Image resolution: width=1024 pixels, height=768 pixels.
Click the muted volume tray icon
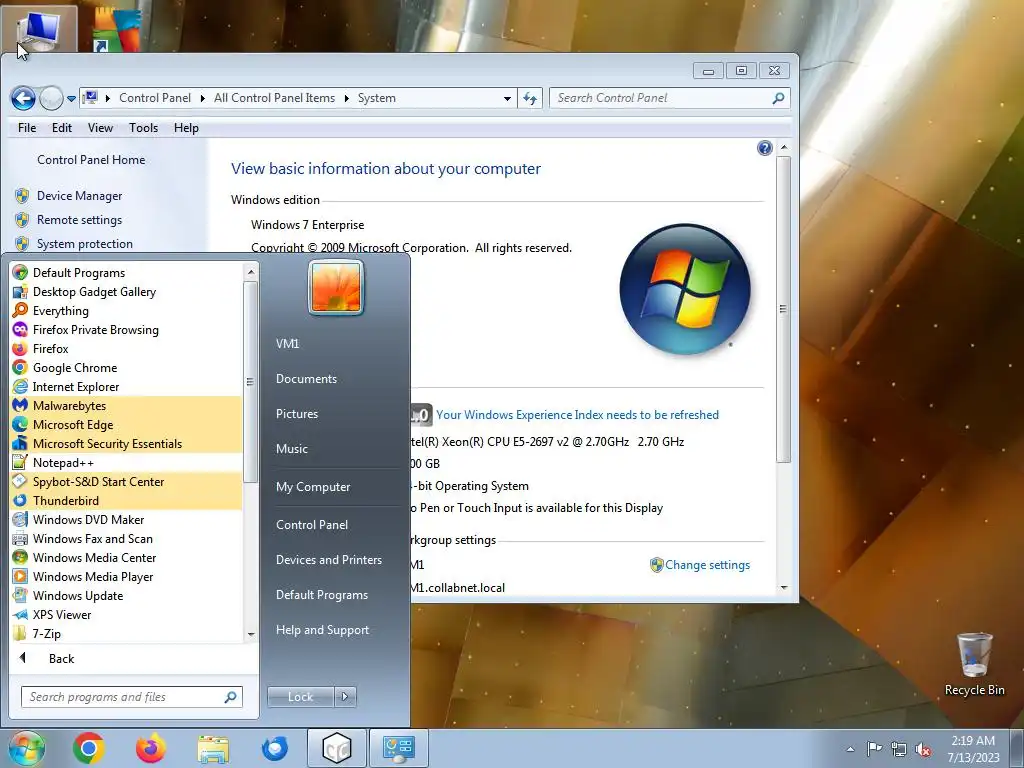pos(923,749)
